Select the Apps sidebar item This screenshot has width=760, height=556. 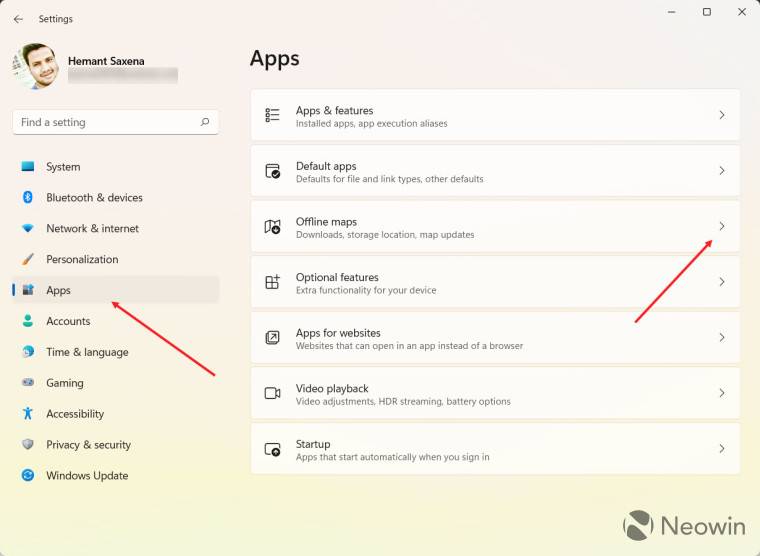(115, 290)
